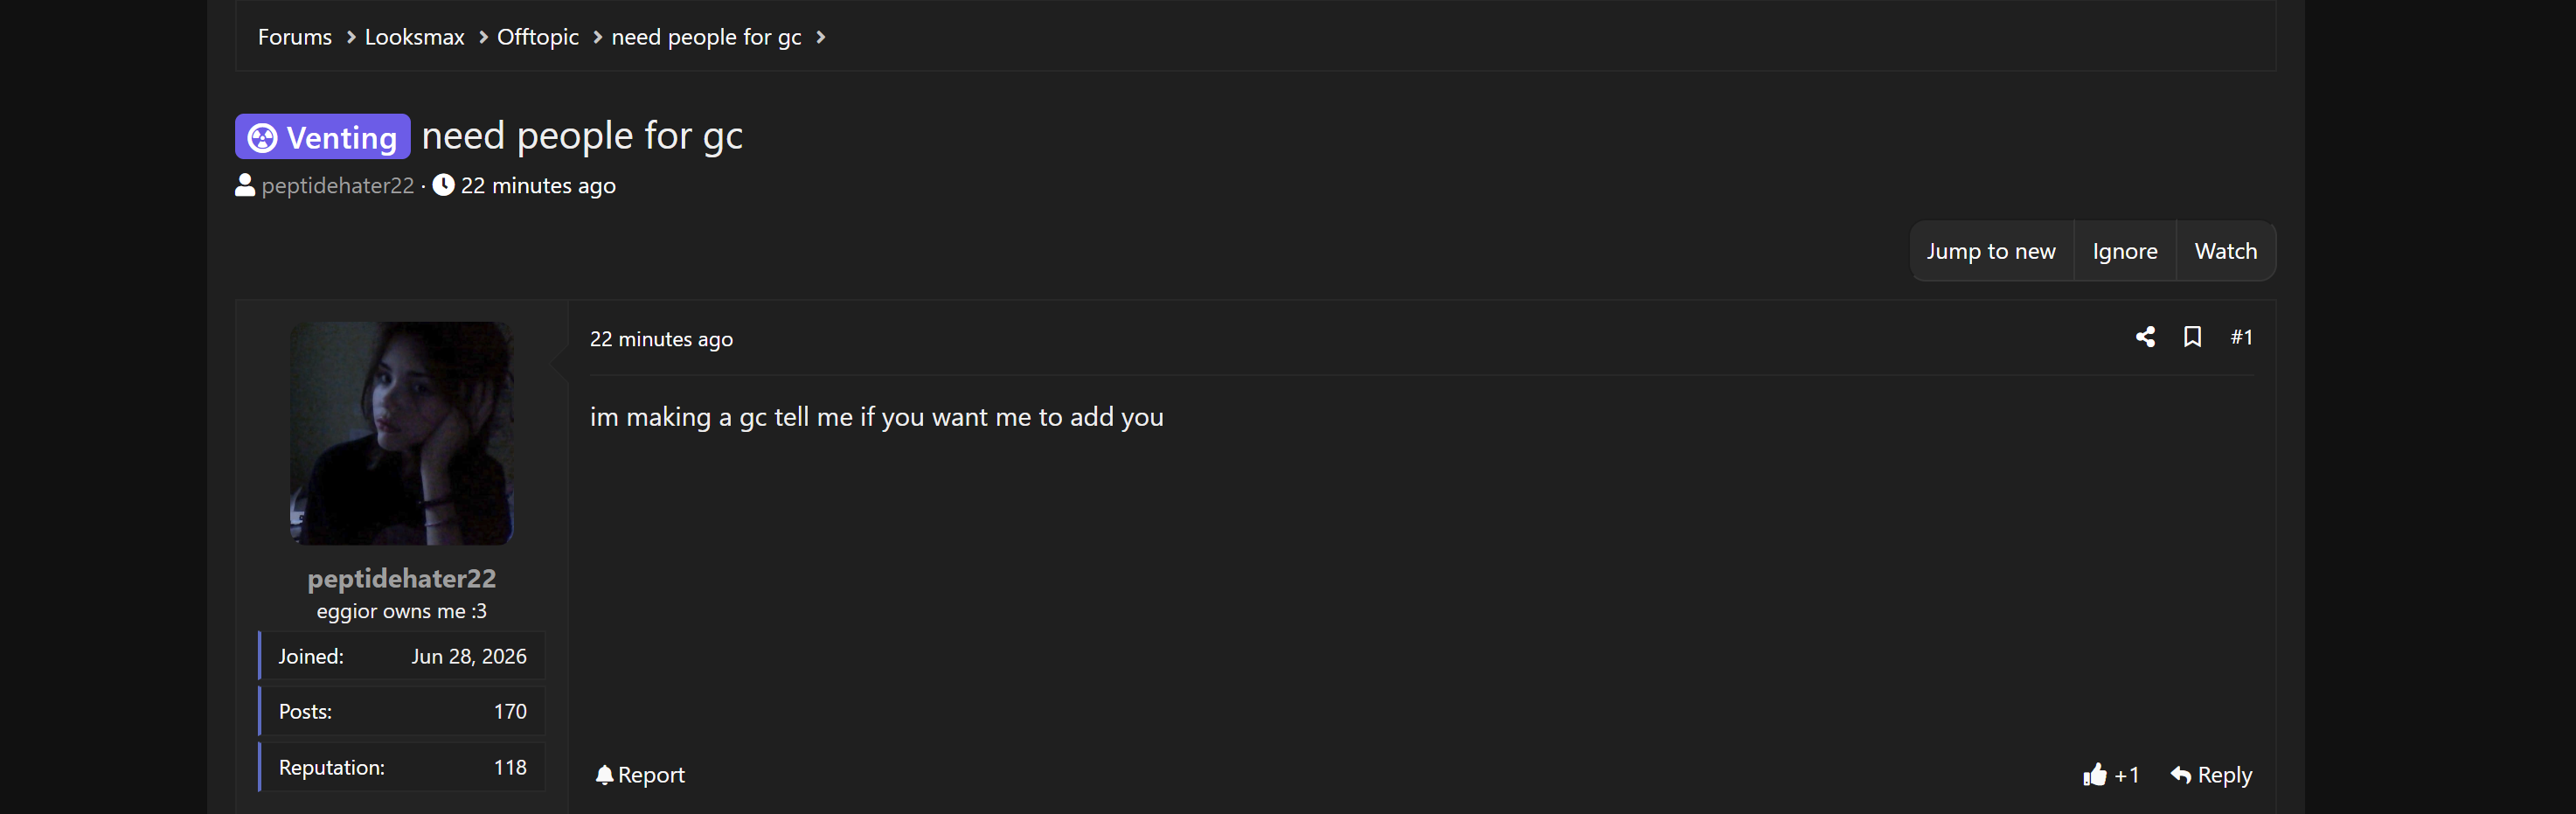Toggle Watch for this thread

(2226, 251)
